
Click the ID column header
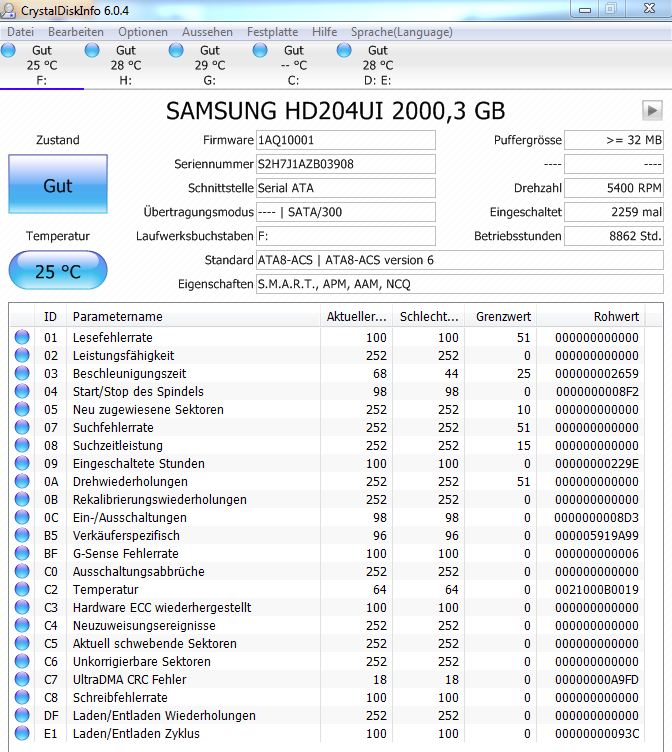point(50,317)
